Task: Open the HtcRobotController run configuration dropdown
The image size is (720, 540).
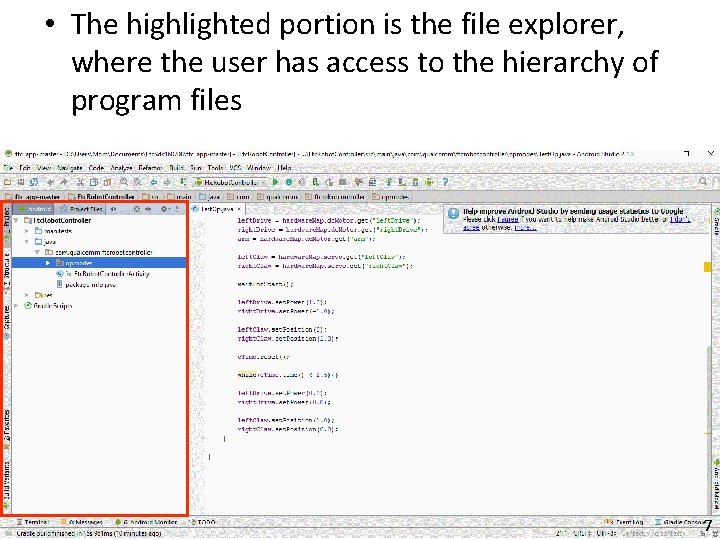Action: [x=231, y=182]
